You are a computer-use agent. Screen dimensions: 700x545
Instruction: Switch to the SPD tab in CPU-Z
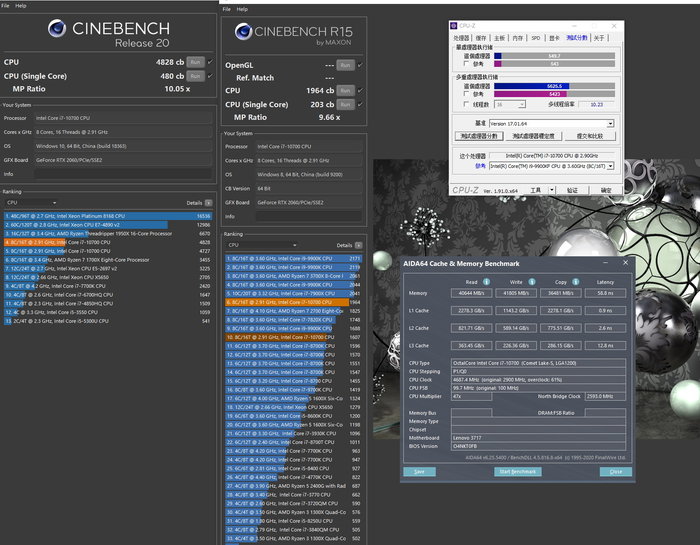point(536,38)
